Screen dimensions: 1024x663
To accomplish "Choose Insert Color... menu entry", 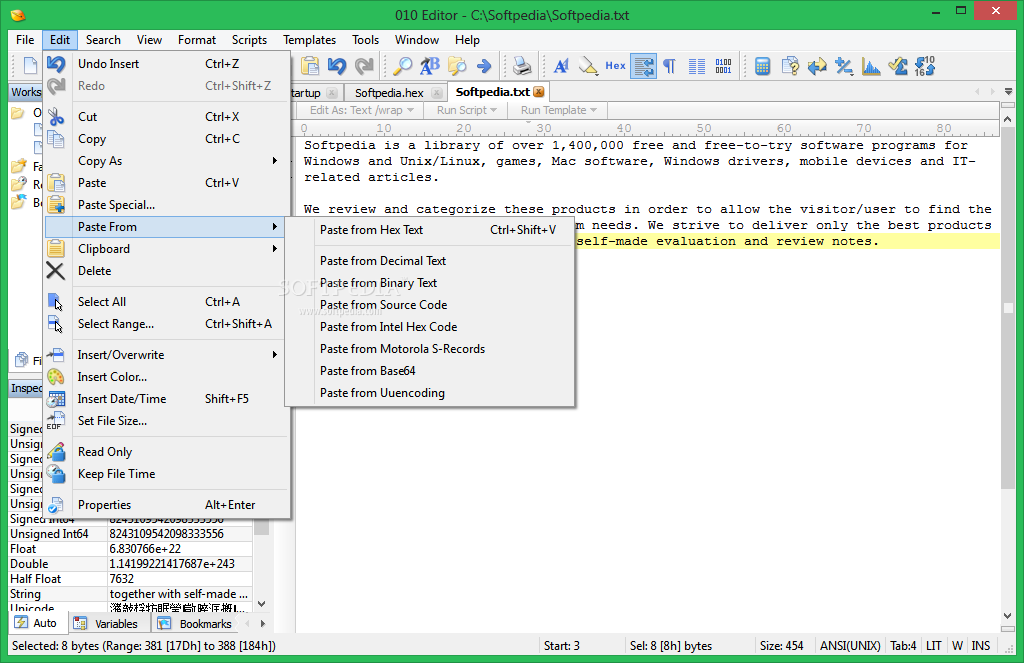I will coord(167,377).
